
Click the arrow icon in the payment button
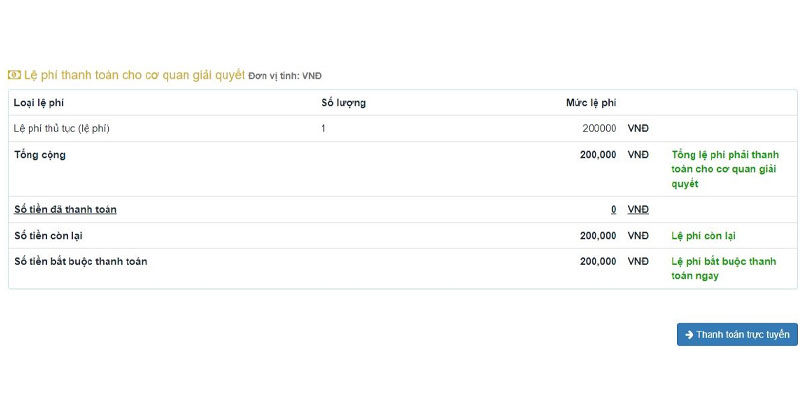pyautogui.click(x=689, y=335)
